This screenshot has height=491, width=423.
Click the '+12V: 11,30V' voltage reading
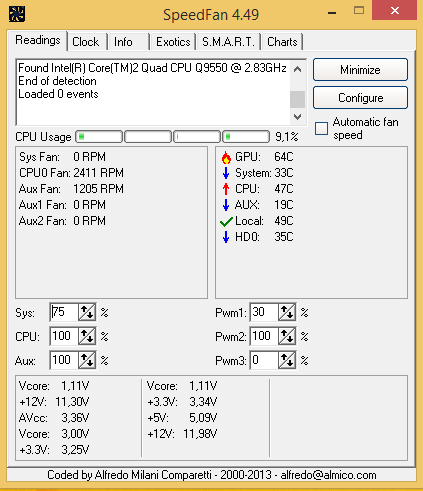click(x=54, y=402)
